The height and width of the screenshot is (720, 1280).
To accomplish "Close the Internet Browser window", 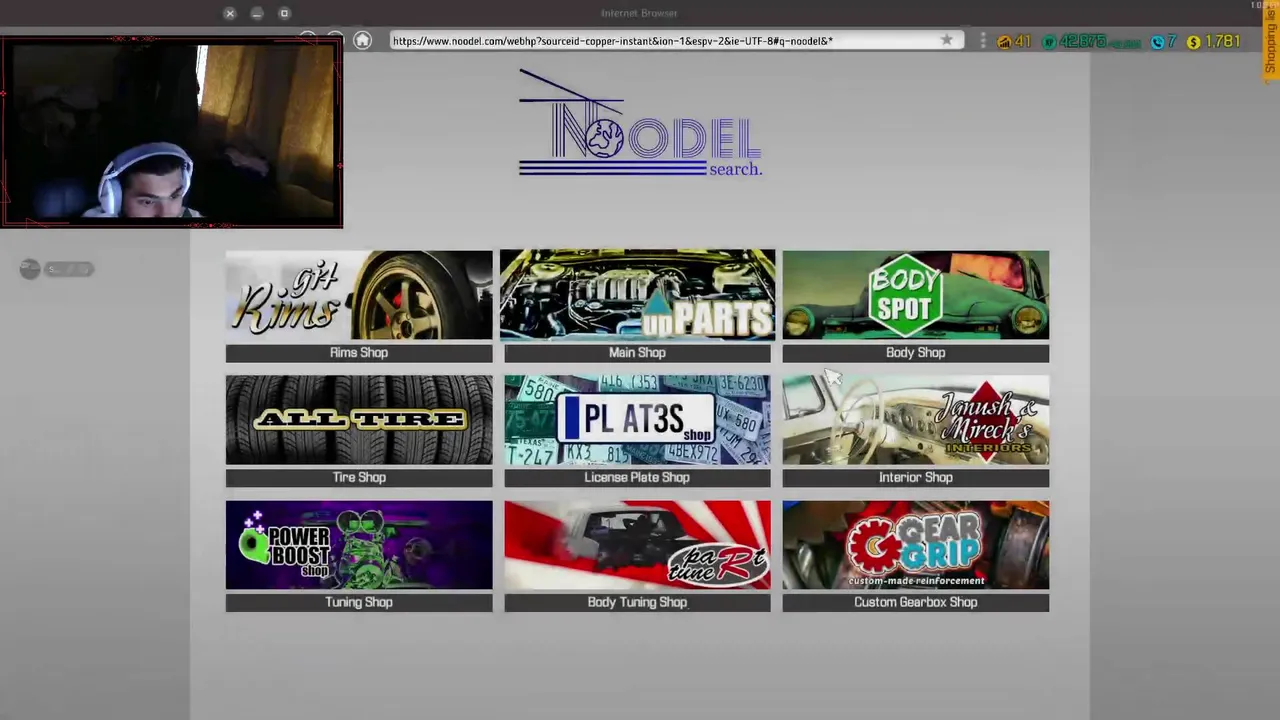I will (x=230, y=13).
